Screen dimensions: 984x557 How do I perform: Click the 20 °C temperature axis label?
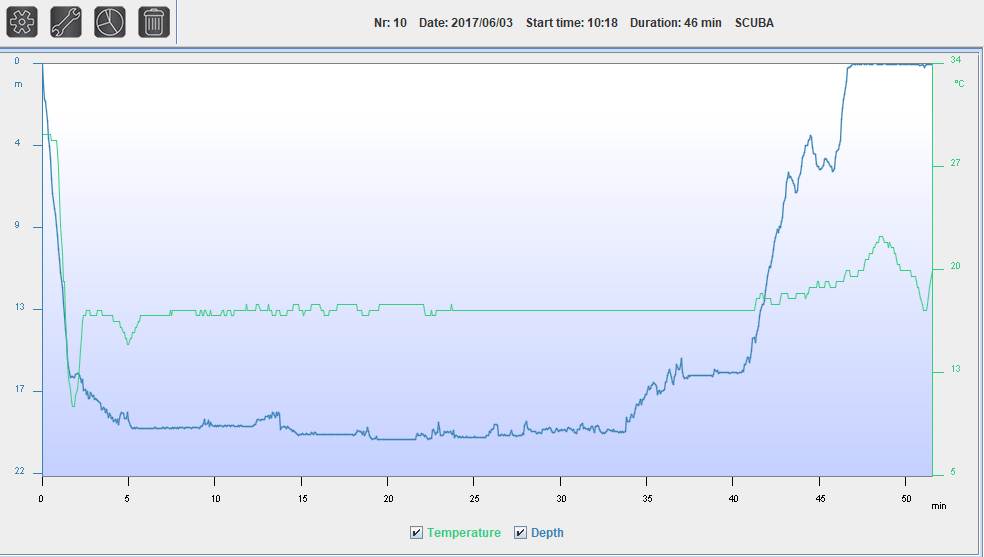coord(955,266)
